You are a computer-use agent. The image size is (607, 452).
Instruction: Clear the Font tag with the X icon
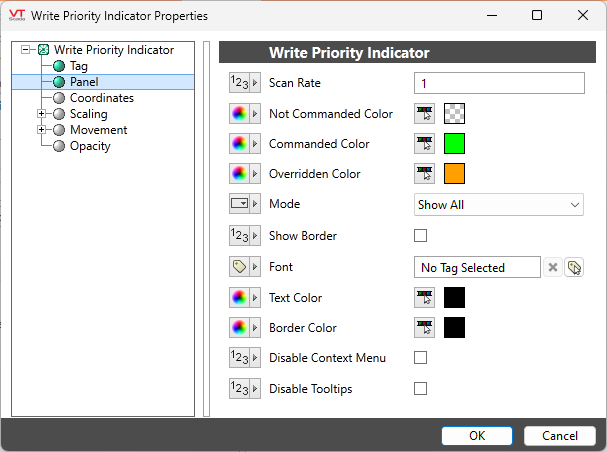[553, 267]
